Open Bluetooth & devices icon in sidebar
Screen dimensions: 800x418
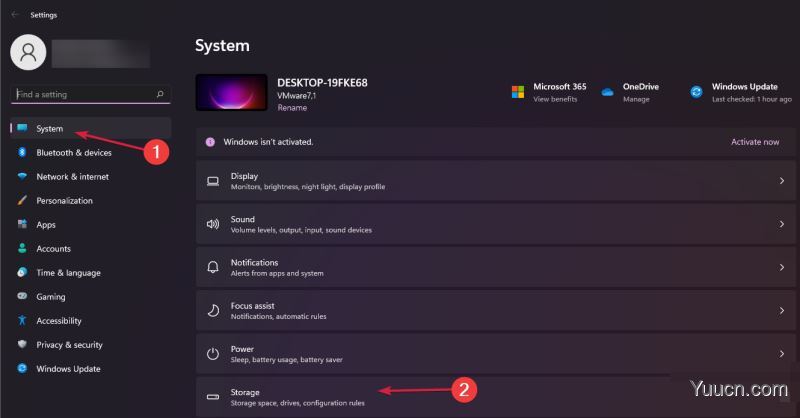click(22, 152)
